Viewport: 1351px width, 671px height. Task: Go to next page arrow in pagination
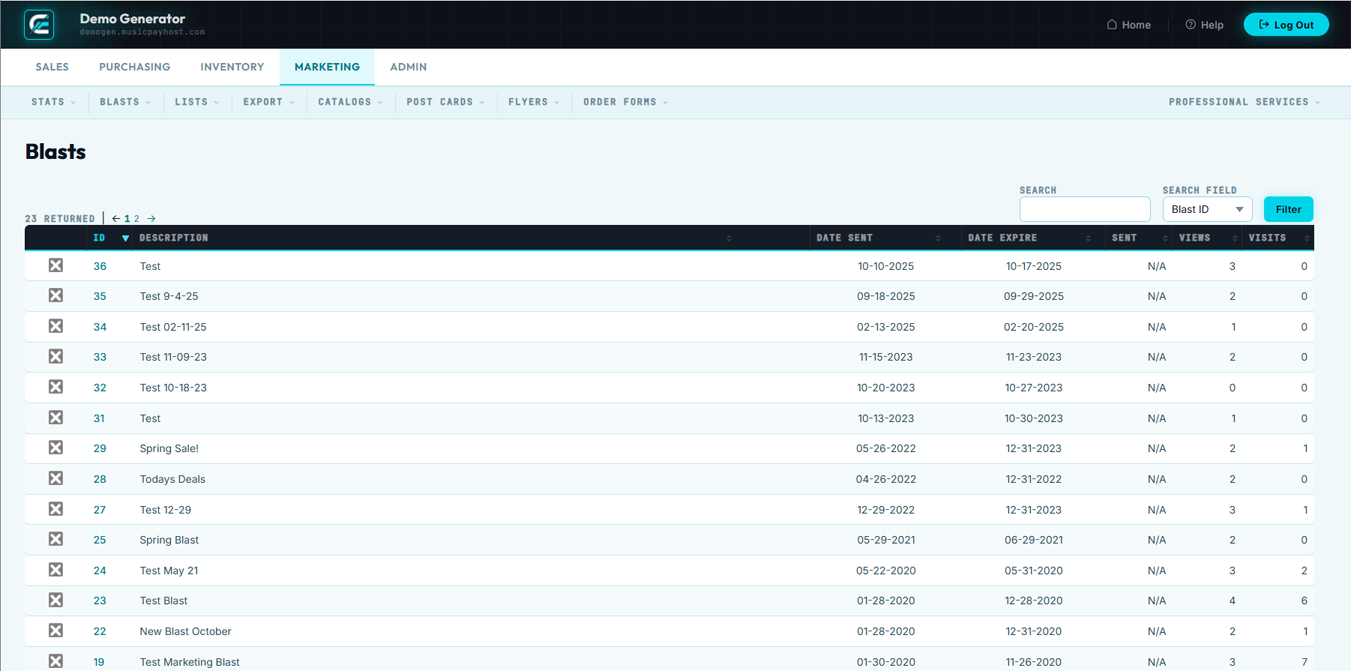[x=151, y=218]
